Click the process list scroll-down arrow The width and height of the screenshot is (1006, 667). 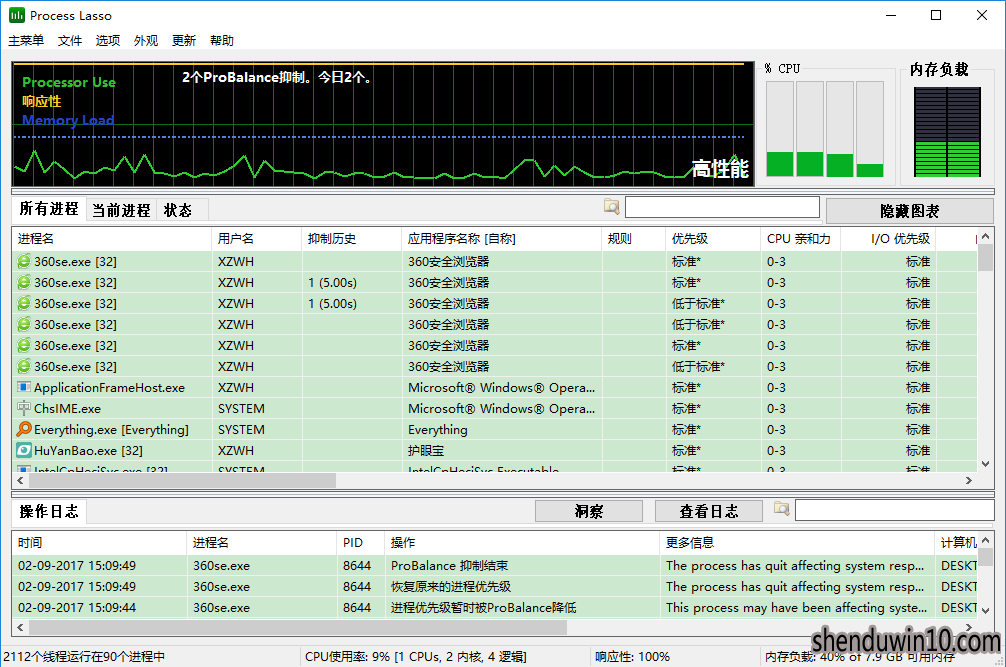pos(985,464)
